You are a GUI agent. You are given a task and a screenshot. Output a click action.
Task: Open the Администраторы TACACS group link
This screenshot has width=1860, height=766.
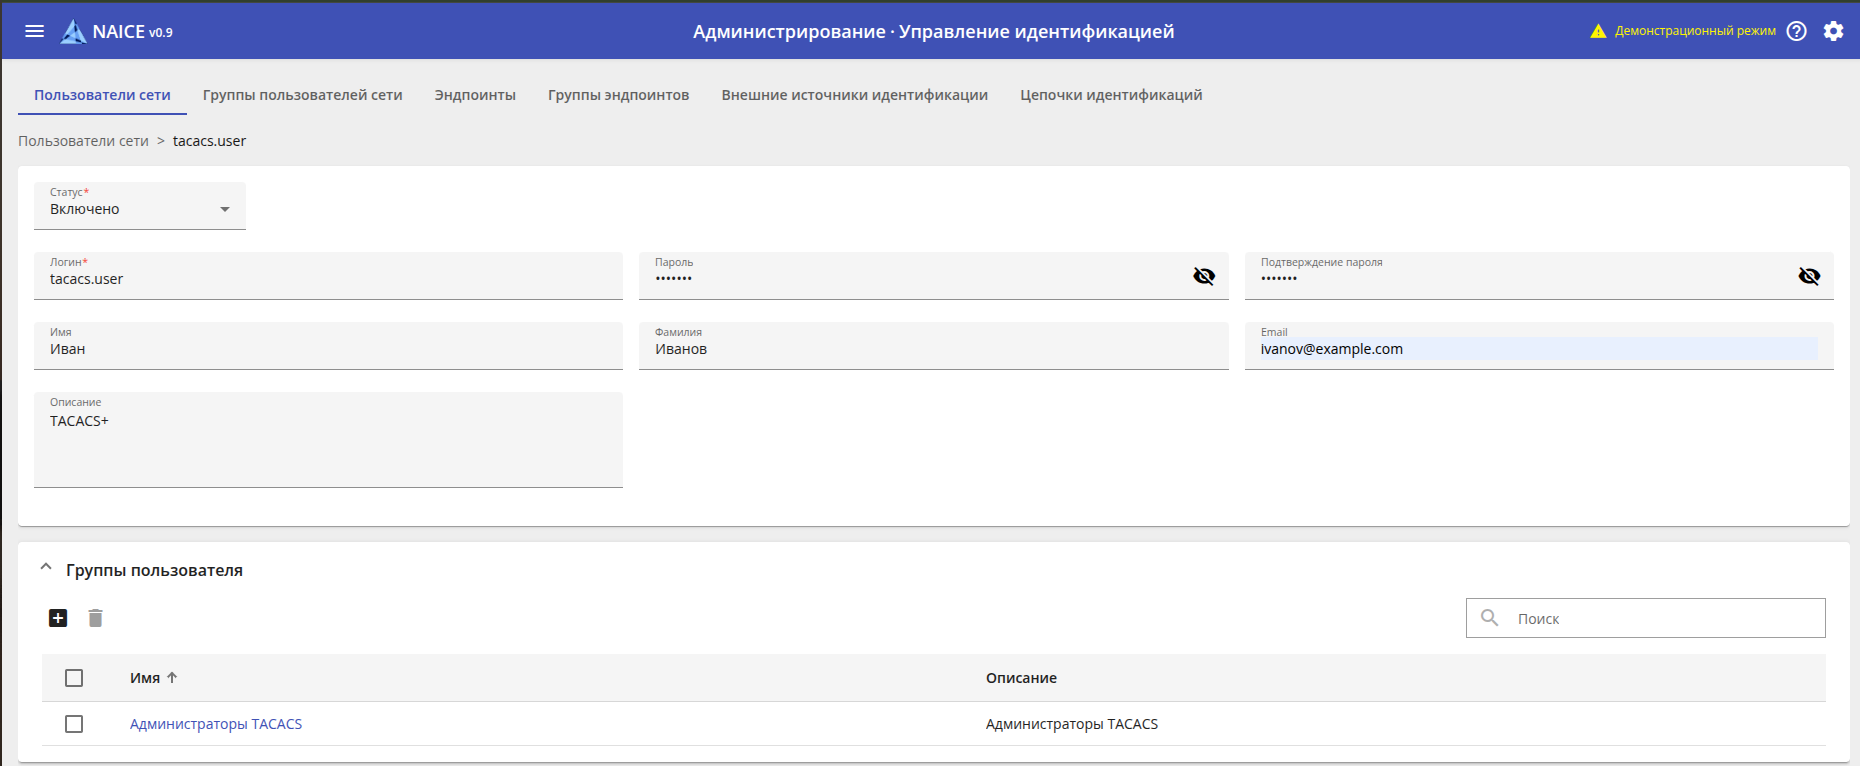216,724
